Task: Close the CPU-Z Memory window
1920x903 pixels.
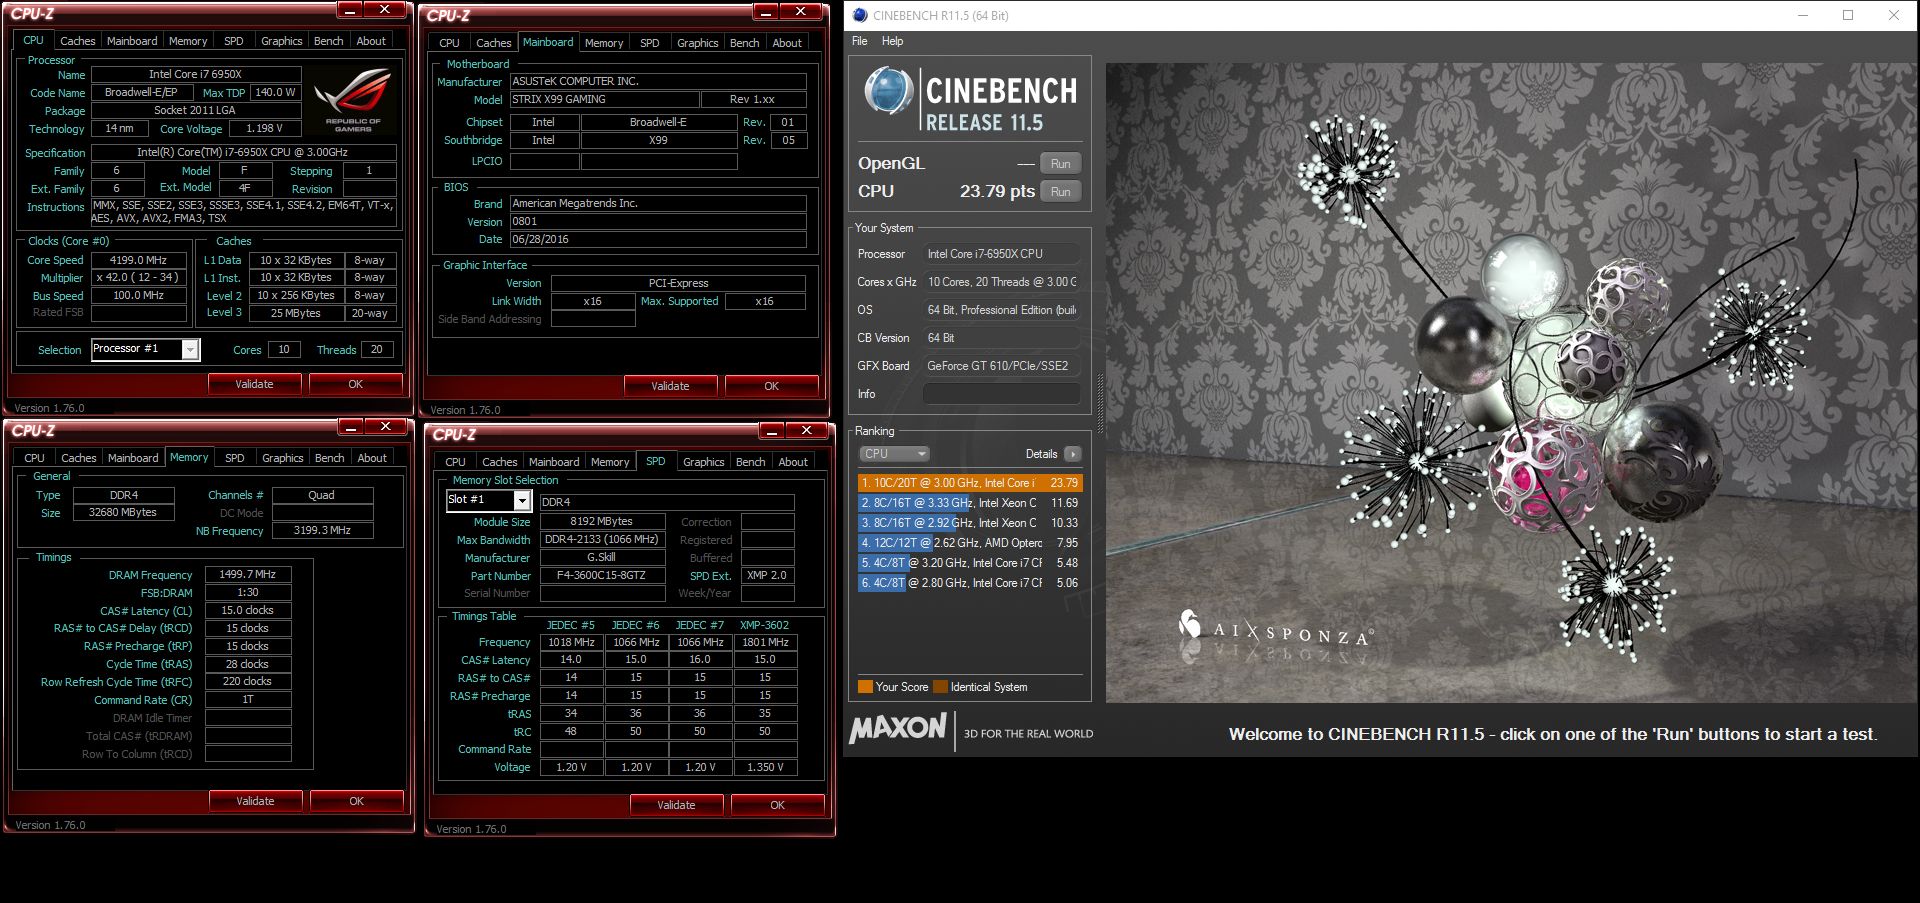Action: 385,426
